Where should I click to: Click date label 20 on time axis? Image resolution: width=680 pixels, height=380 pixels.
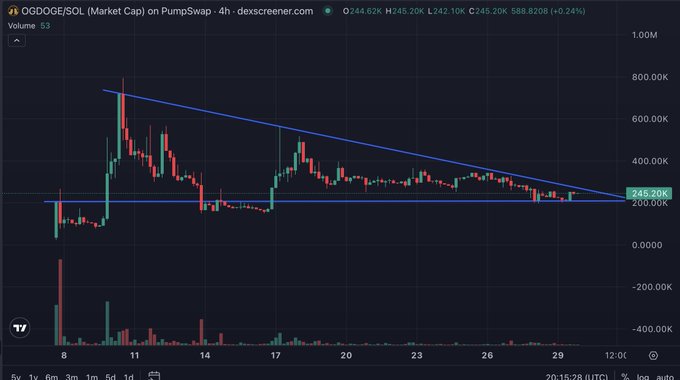(x=346, y=356)
